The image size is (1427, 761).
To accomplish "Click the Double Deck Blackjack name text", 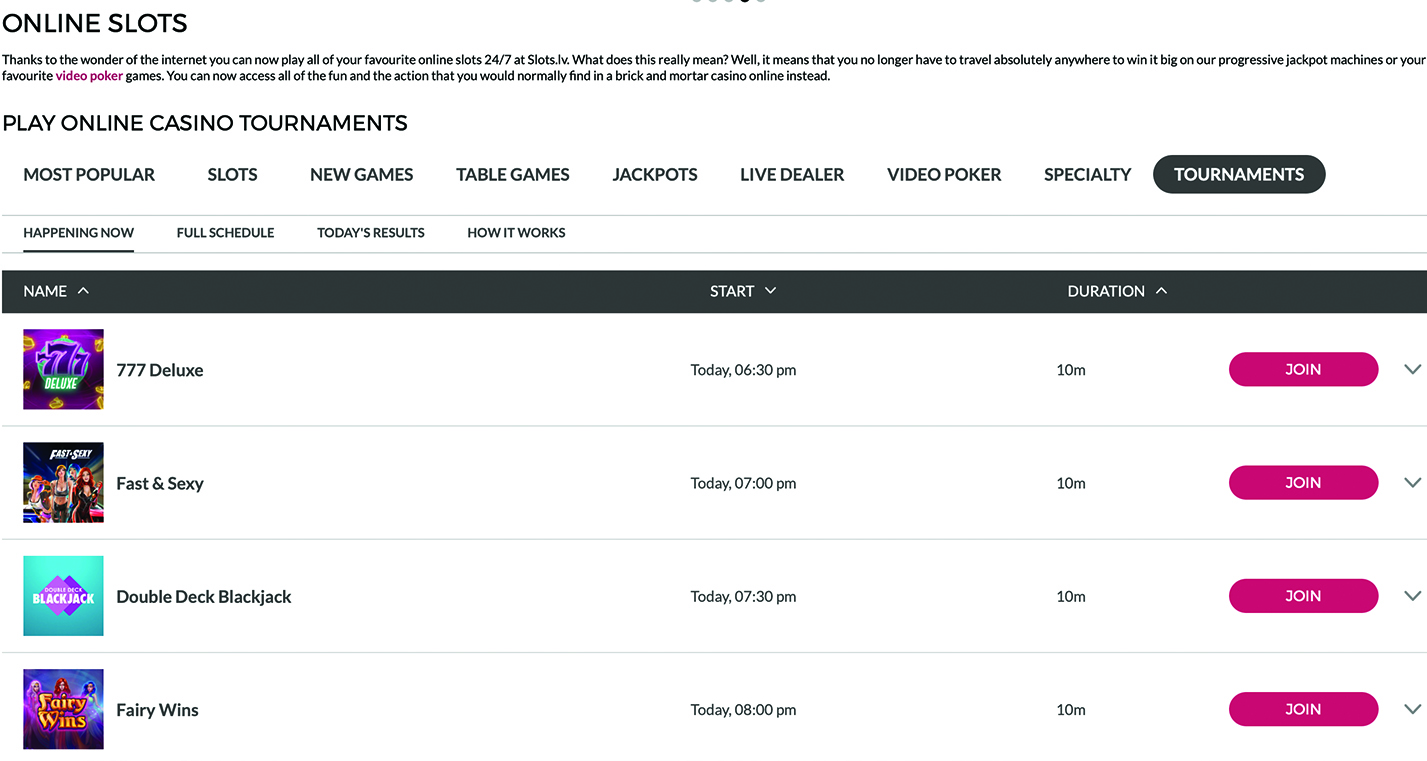I will pos(204,597).
